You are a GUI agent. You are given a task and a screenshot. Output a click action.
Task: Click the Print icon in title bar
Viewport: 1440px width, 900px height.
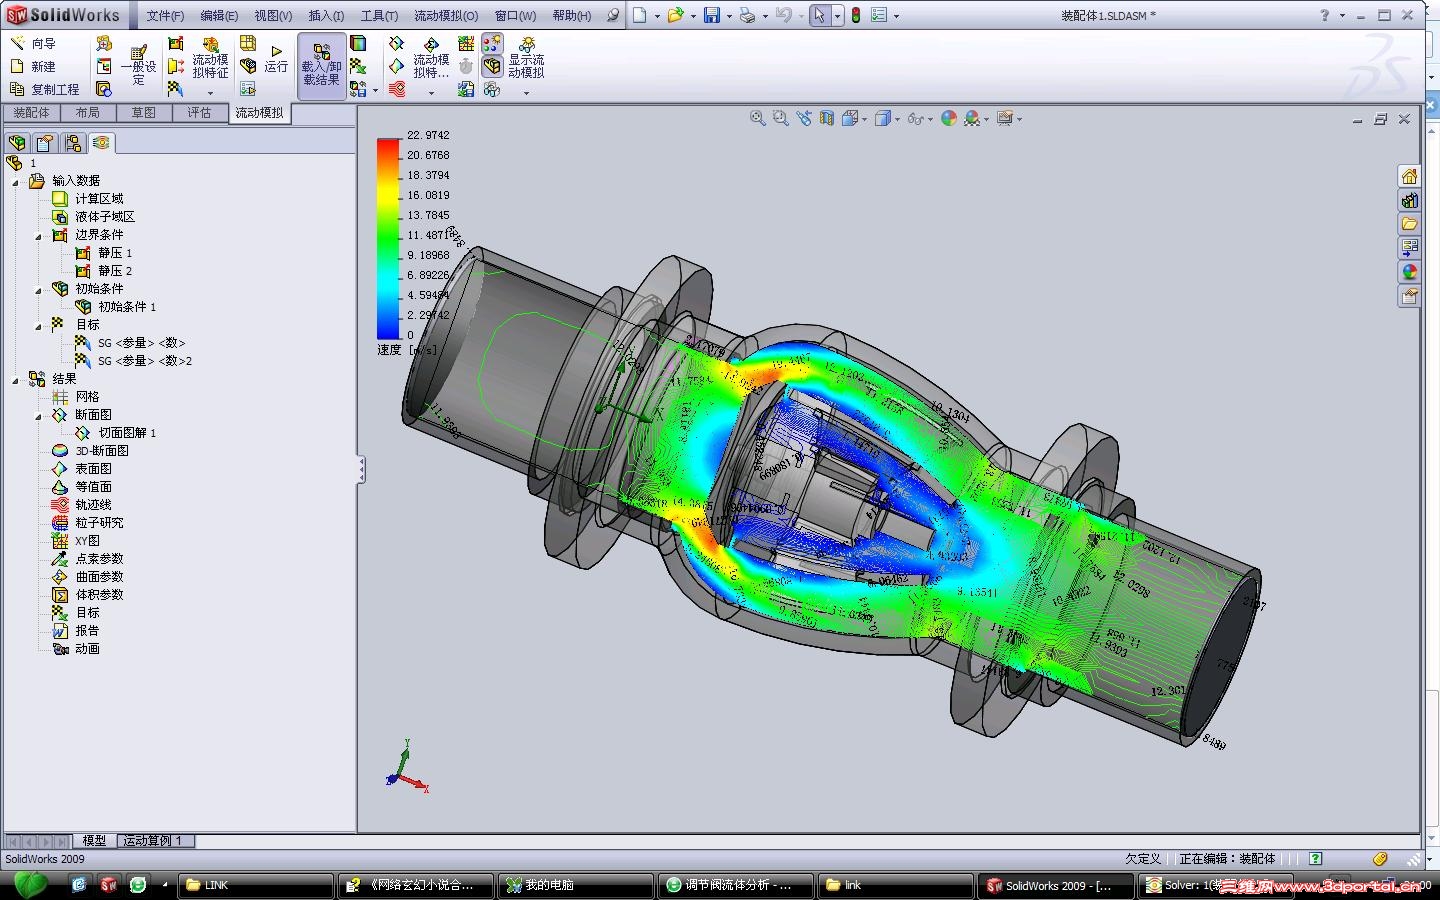coord(747,15)
